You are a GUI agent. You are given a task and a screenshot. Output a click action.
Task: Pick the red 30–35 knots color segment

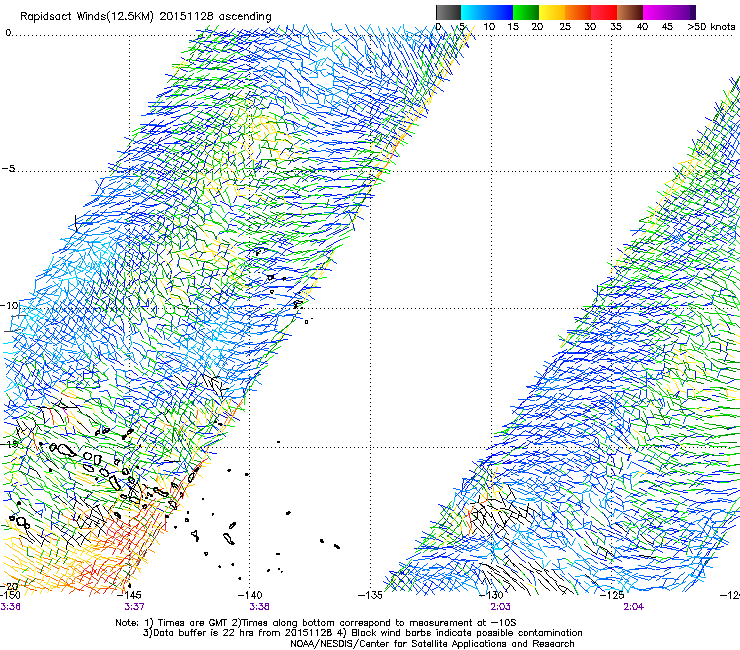tap(604, 12)
